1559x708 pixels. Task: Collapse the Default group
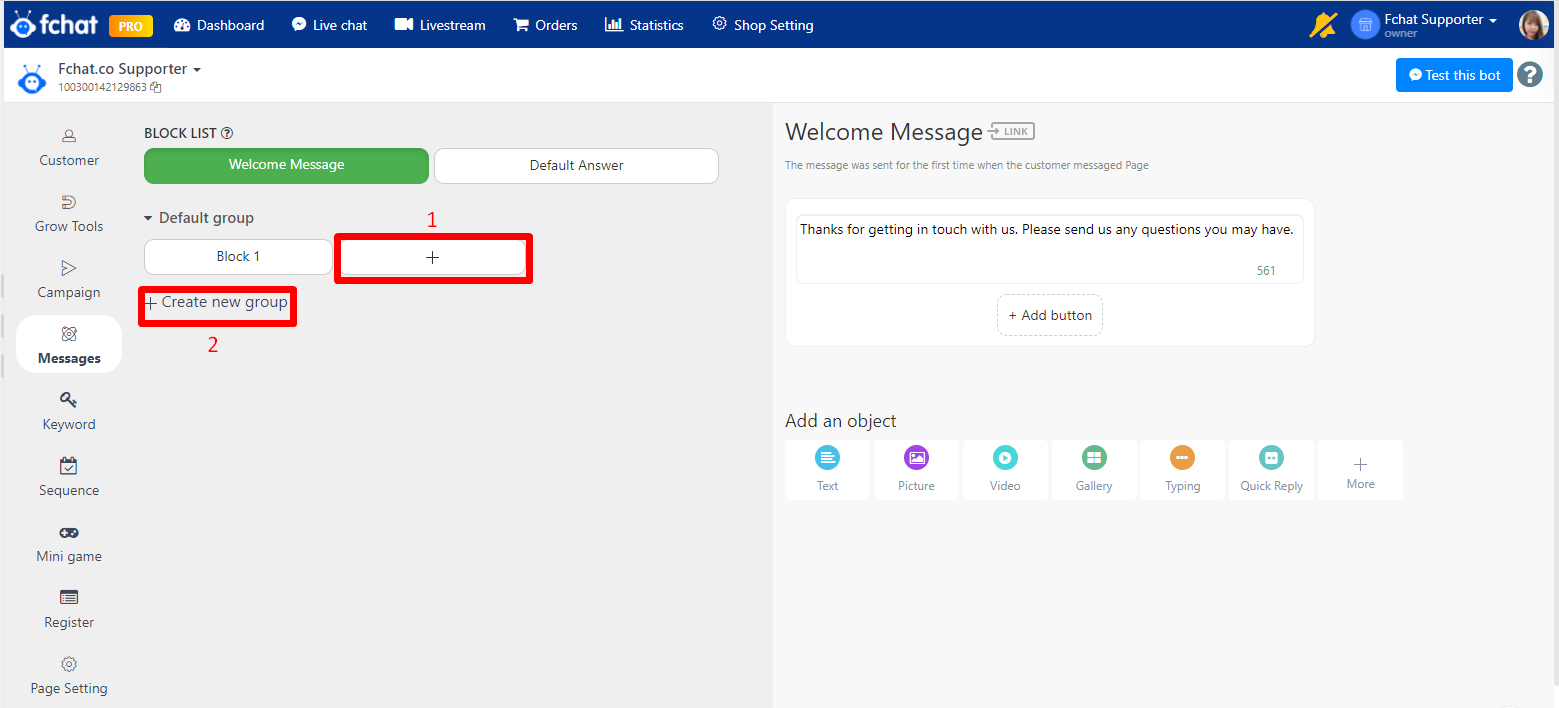coord(199,218)
